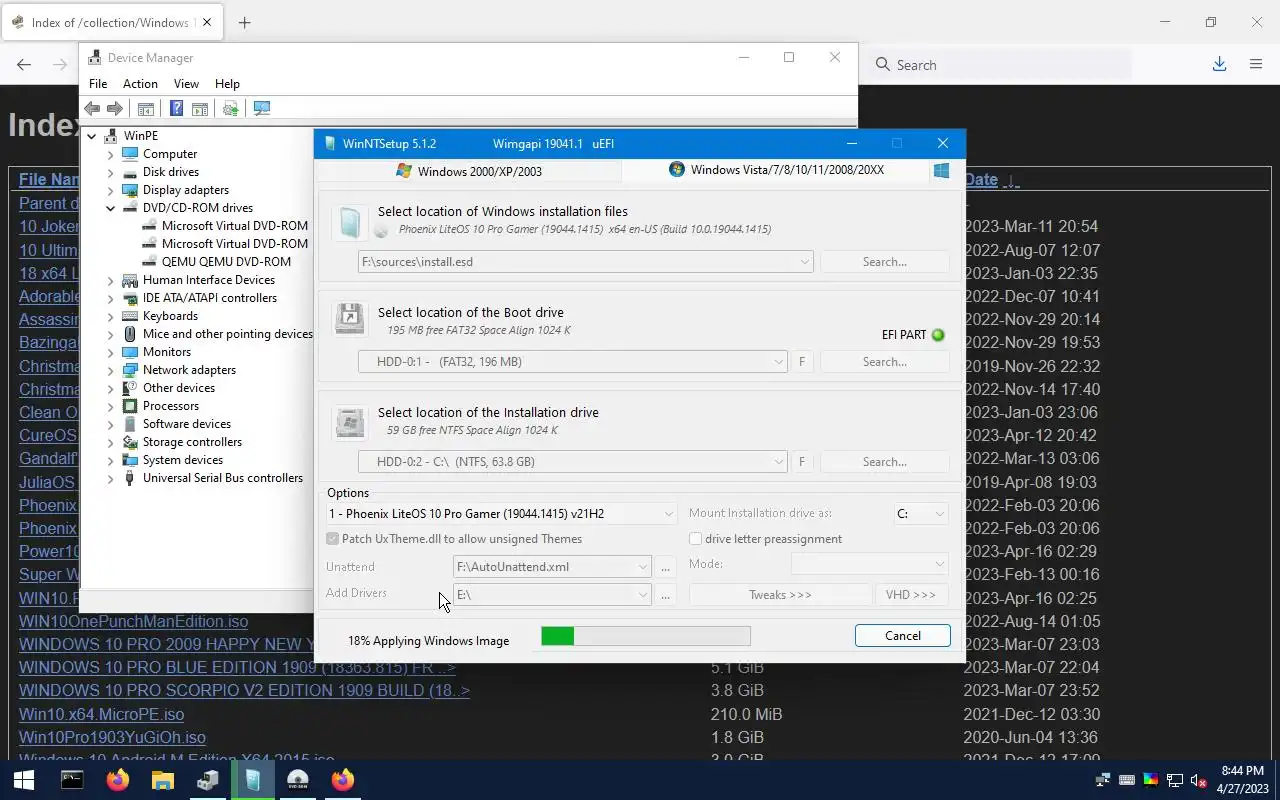The width and height of the screenshot is (1280, 800).
Task: Collapse the DVD/CD-ROM drives node
Action: coord(110,208)
